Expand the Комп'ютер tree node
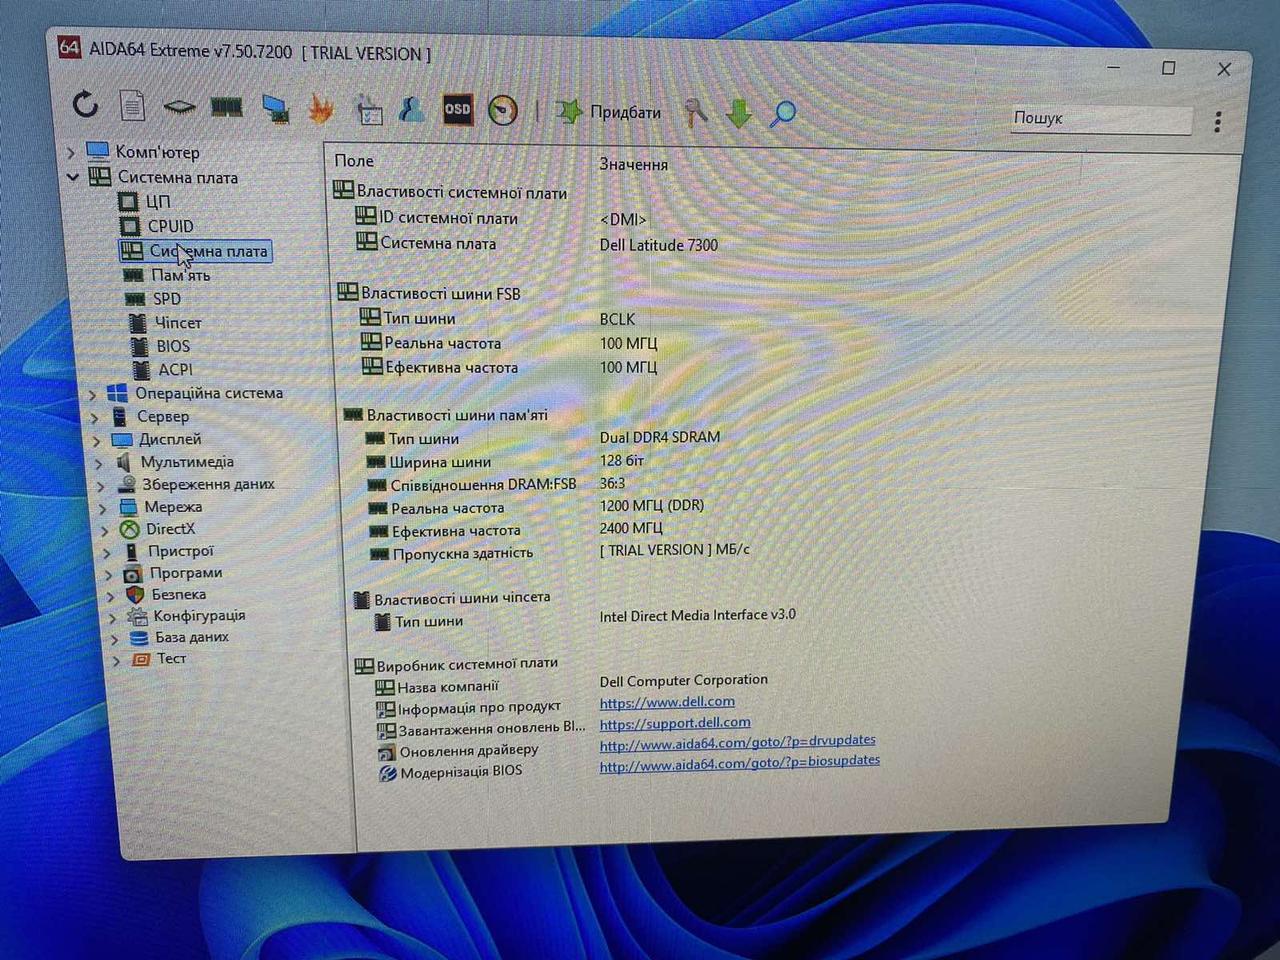The image size is (1280, 960). [x=71, y=153]
